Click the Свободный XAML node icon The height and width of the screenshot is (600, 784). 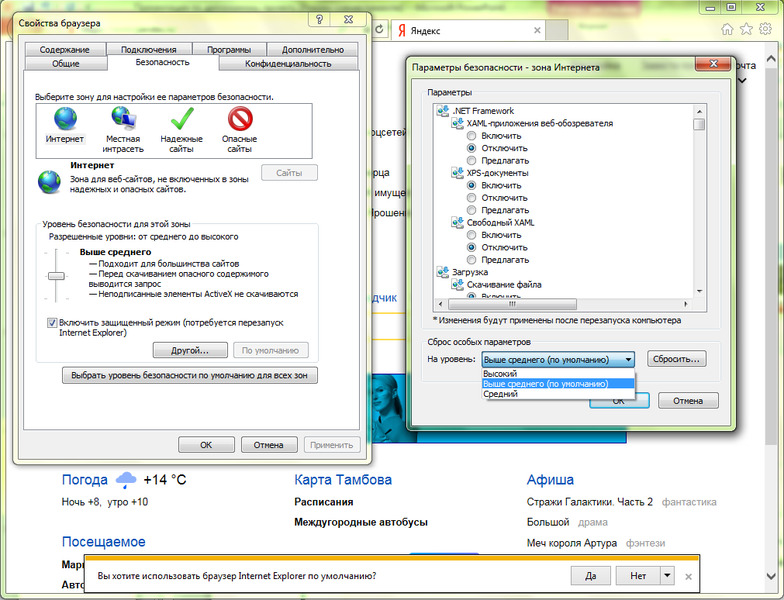pyautogui.click(x=458, y=222)
